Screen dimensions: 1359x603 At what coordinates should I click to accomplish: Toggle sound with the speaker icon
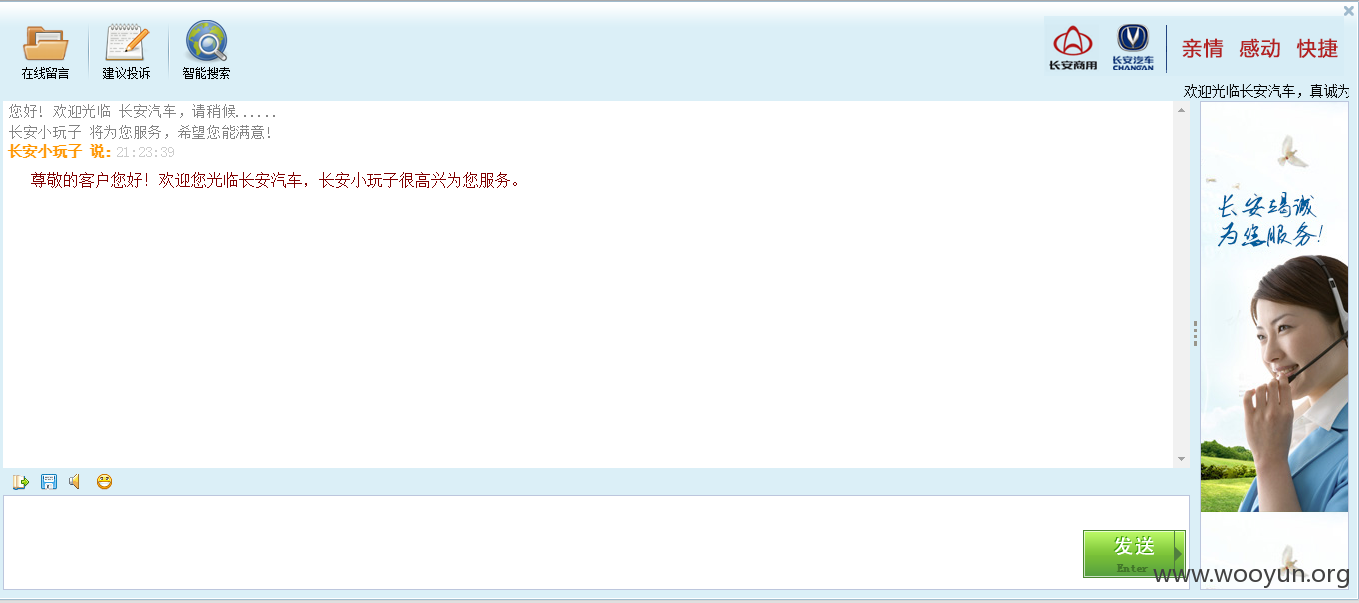click(x=75, y=482)
